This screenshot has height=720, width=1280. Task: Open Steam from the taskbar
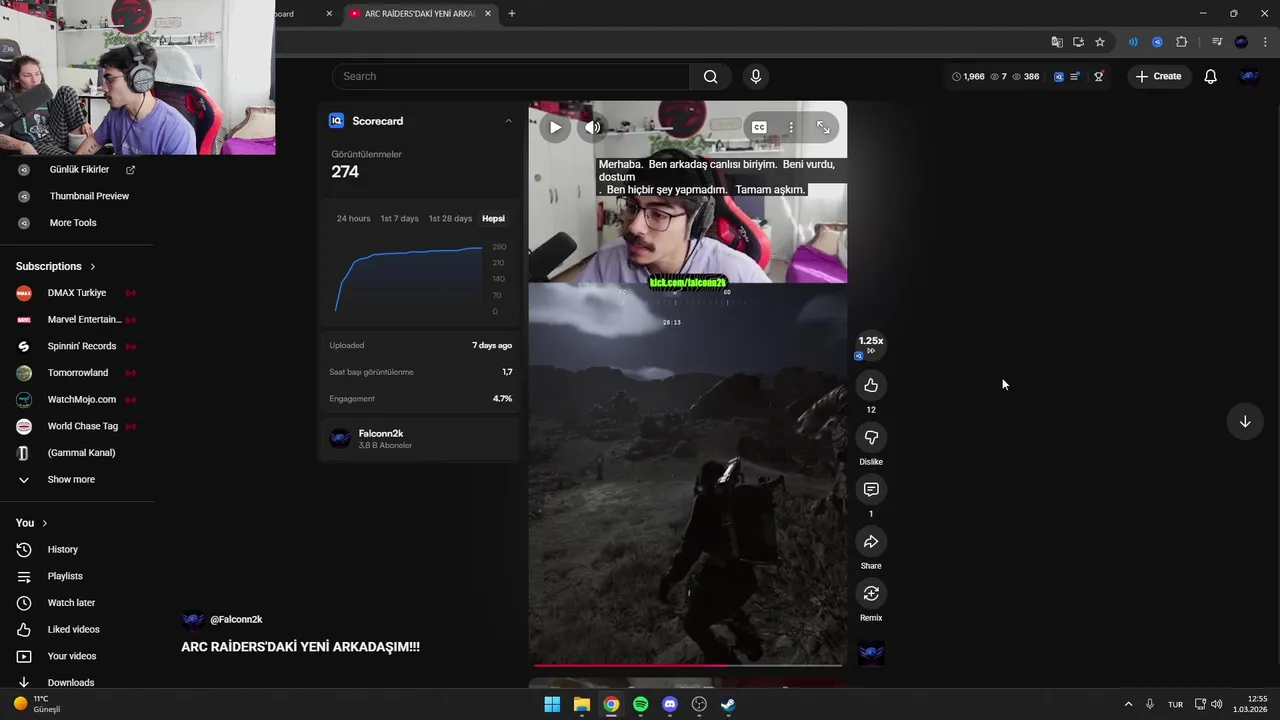coord(729,704)
